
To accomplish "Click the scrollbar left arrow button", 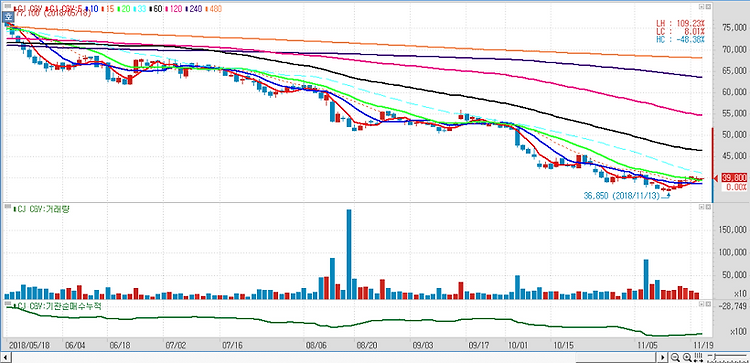I will (x=6, y=357).
